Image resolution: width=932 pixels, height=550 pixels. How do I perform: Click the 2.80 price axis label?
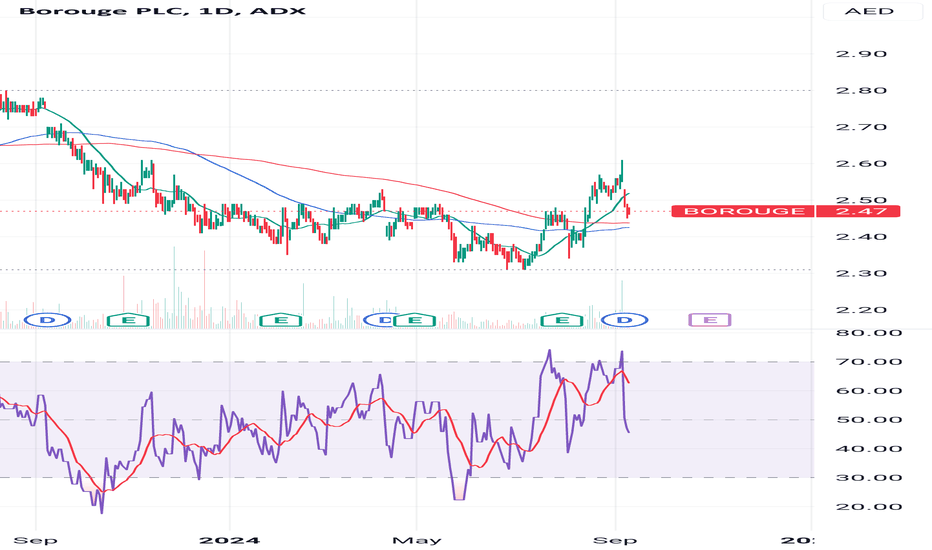[861, 91]
